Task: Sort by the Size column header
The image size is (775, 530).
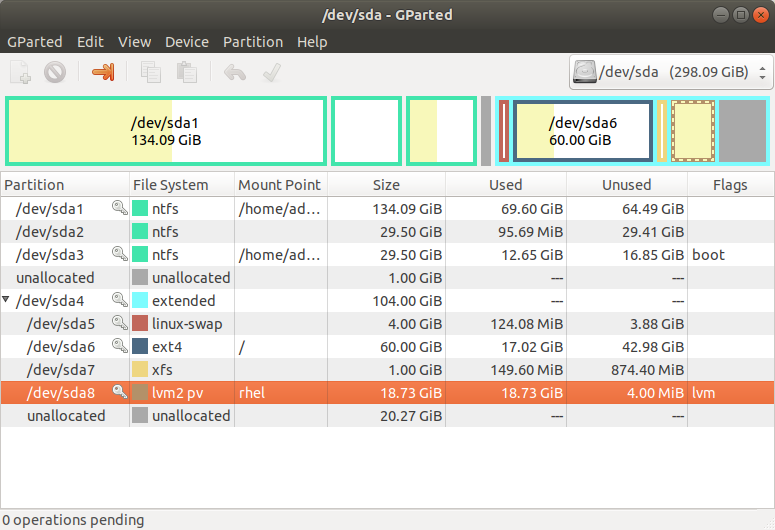Action: click(386, 185)
